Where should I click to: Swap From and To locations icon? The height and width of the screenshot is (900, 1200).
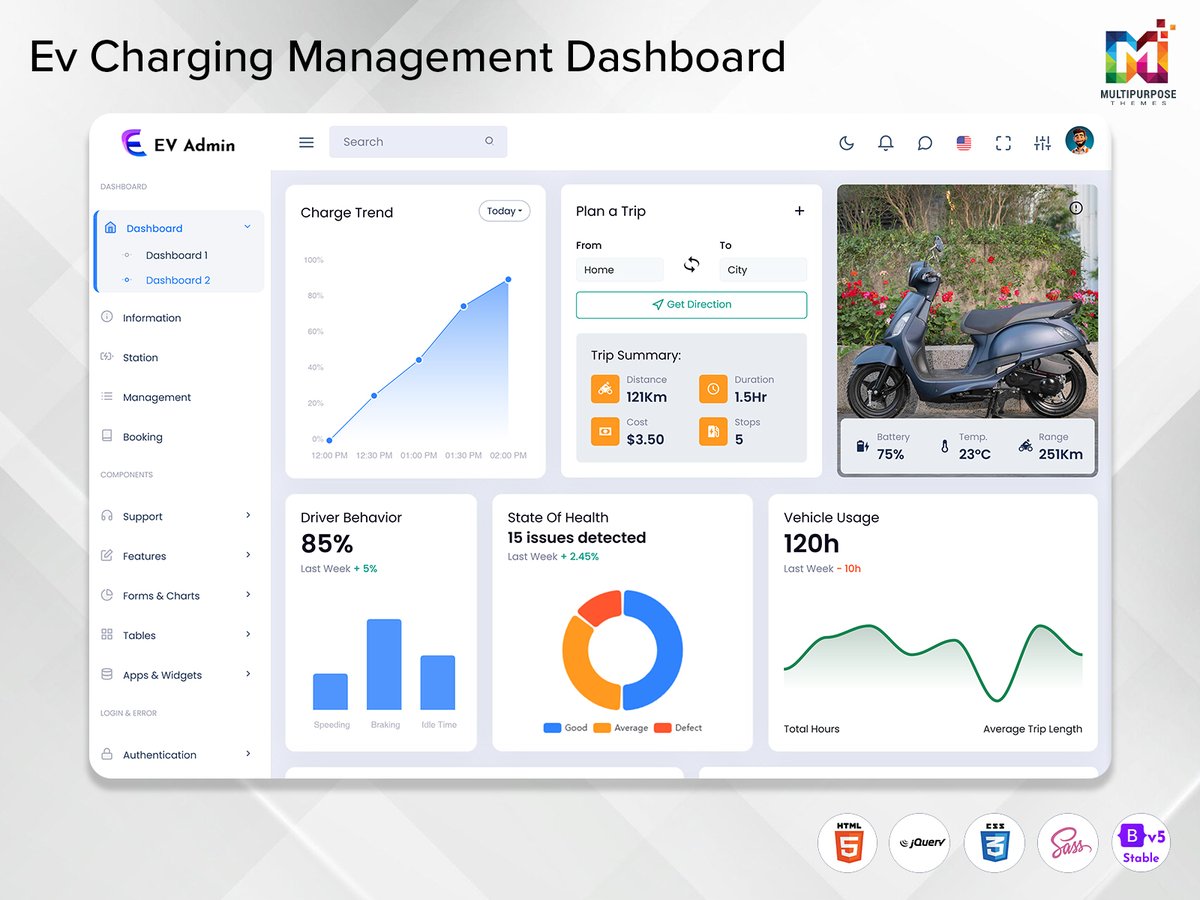tap(691, 264)
